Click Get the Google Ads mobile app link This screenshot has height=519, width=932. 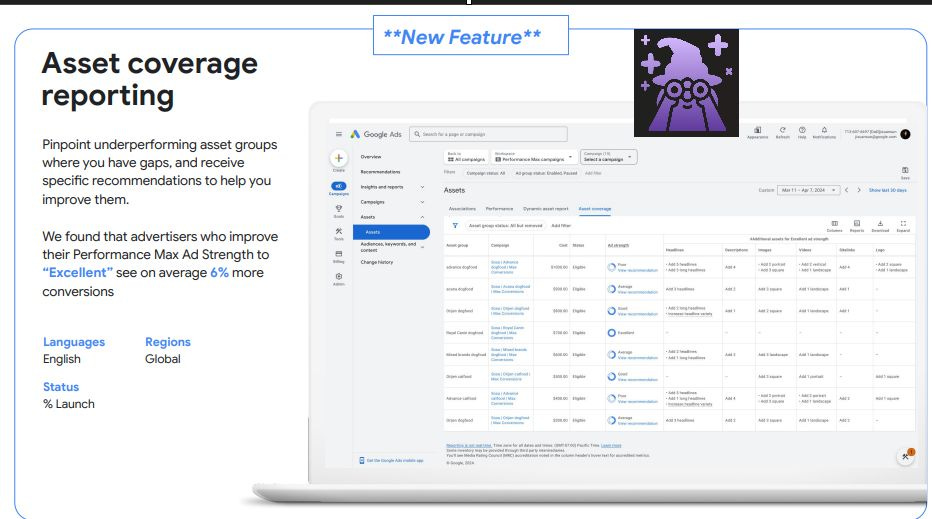pos(395,461)
